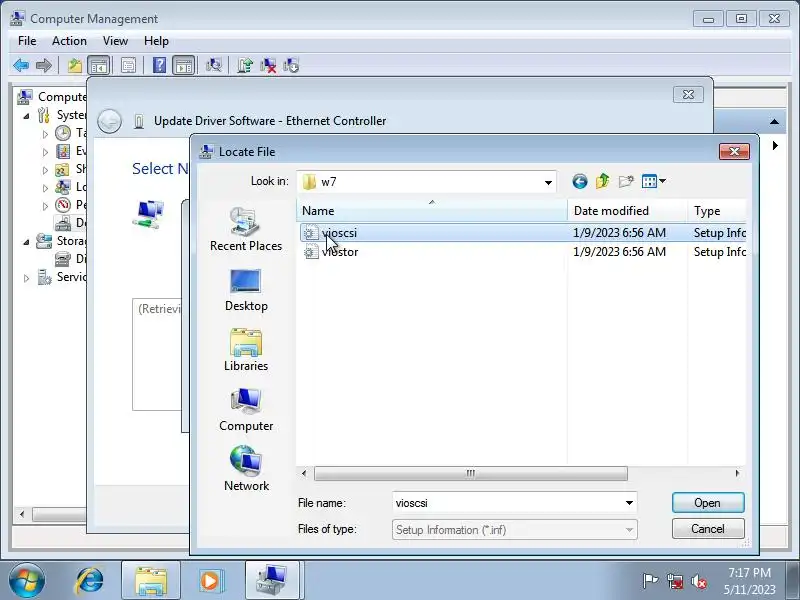Go up one level in Locate File

(603, 181)
